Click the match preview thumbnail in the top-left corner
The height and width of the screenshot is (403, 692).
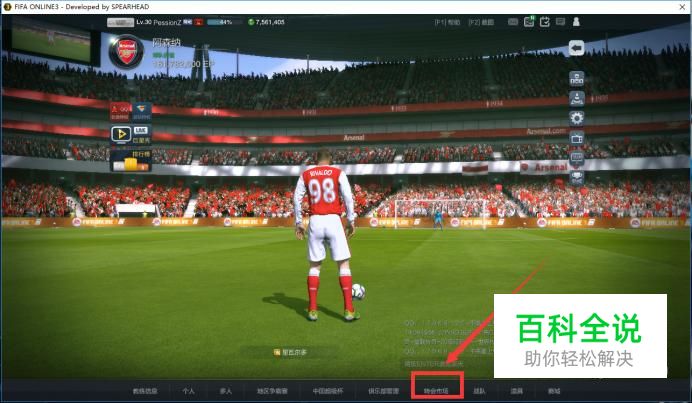coord(51,40)
